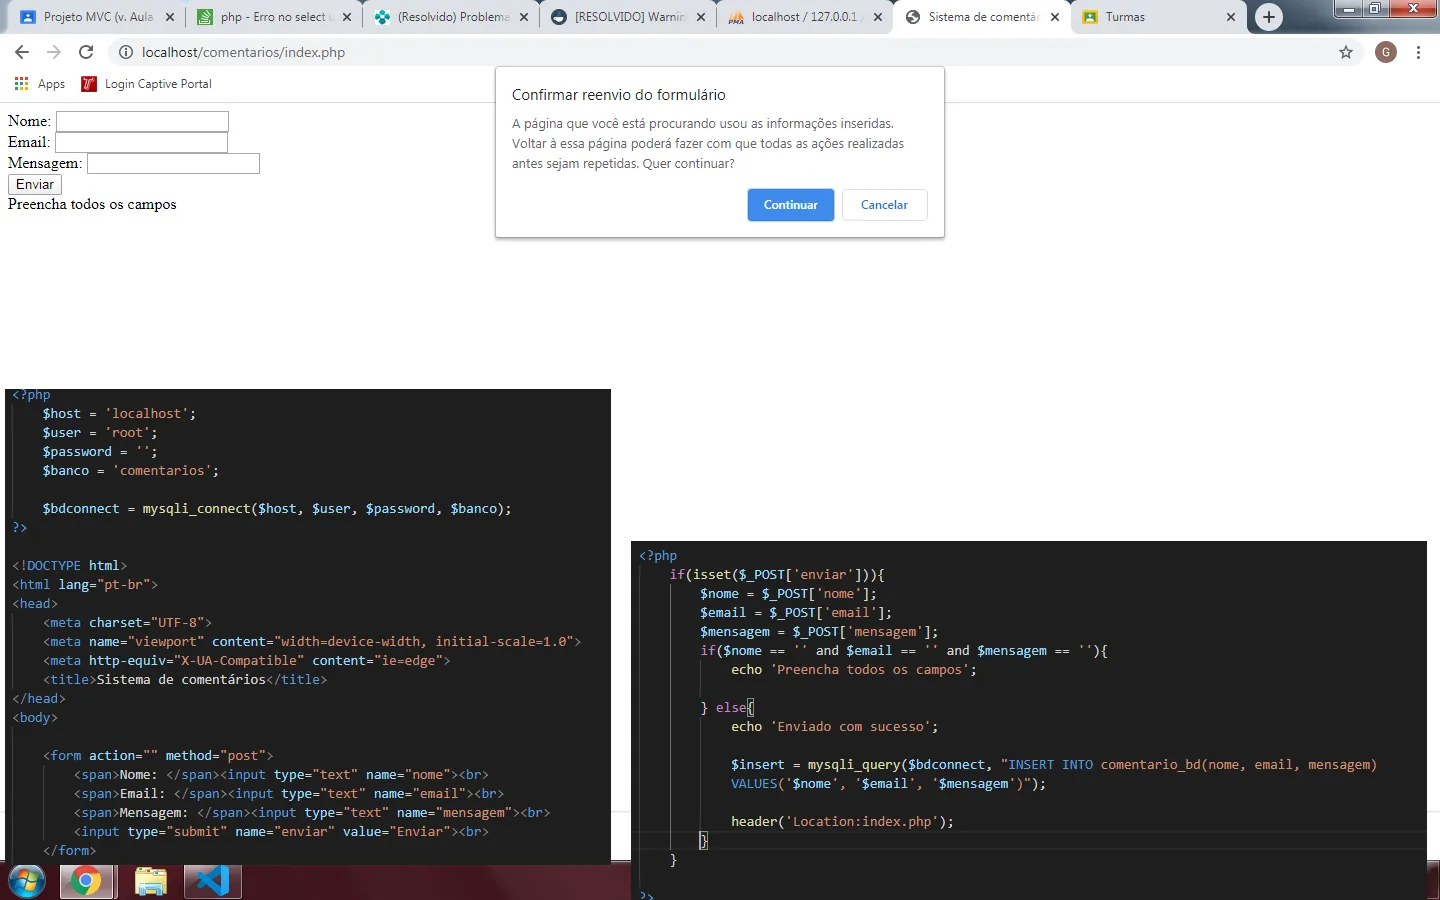Open the Chrome three-dot menu

pos(1418,52)
